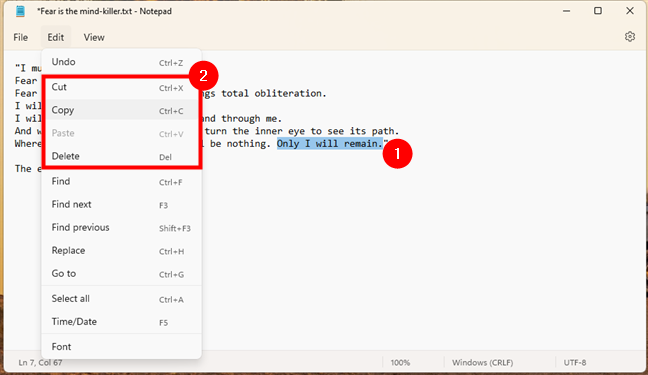Image resolution: width=648 pixels, height=375 pixels.
Task: Choose Find from the Edit menu
Action: point(121,182)
